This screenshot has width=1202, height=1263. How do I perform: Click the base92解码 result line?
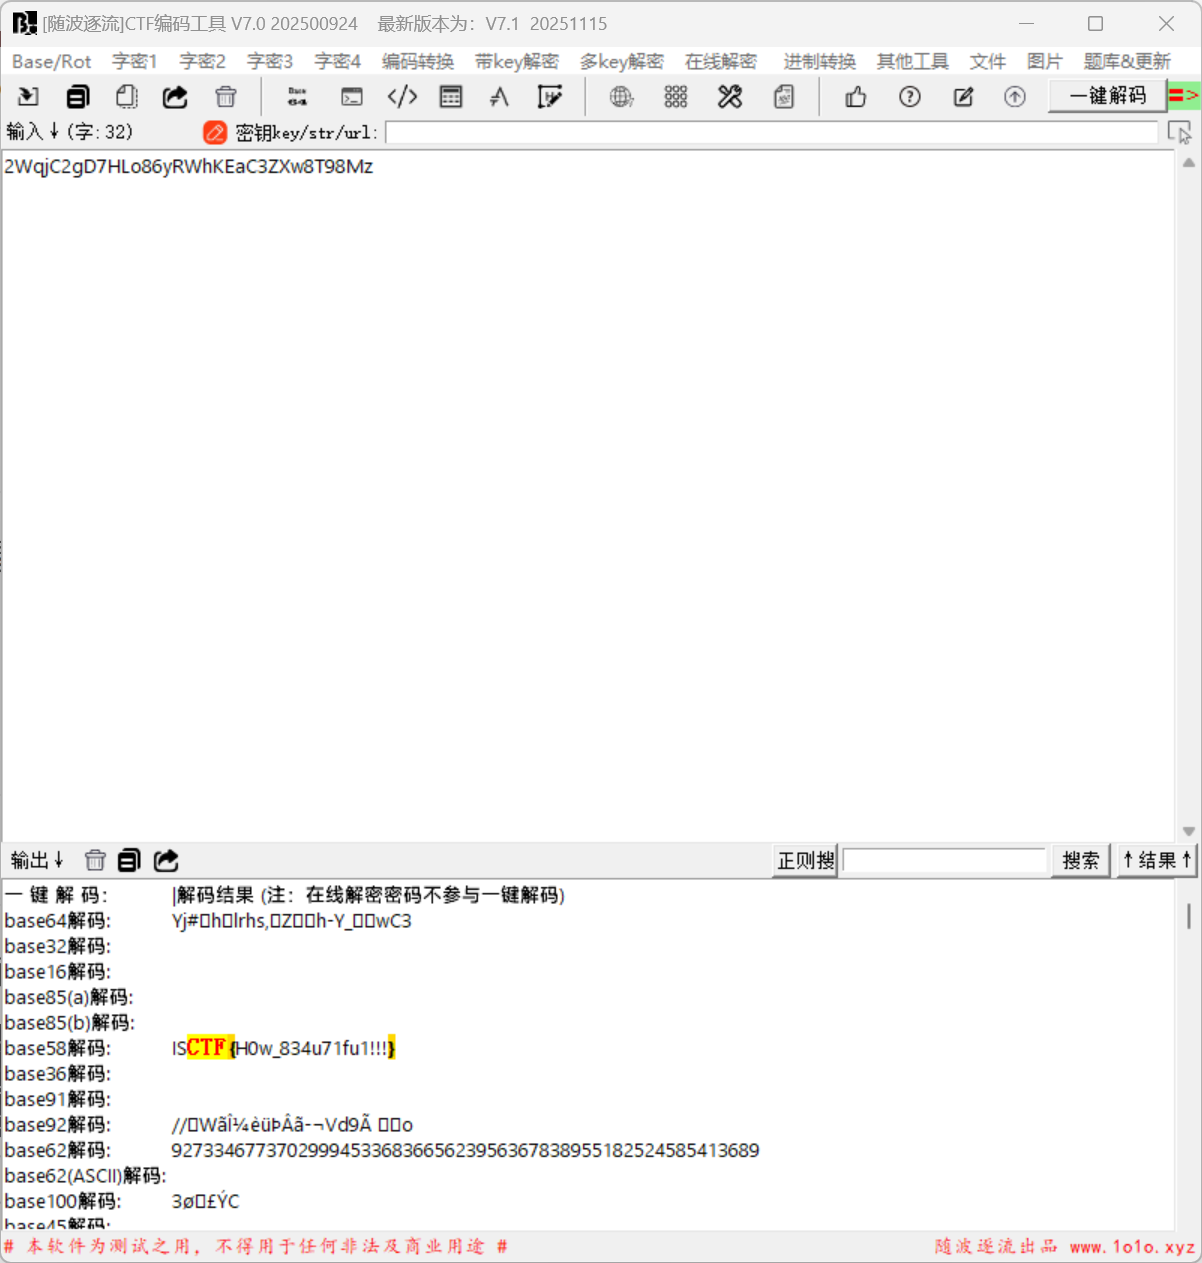292,1124
